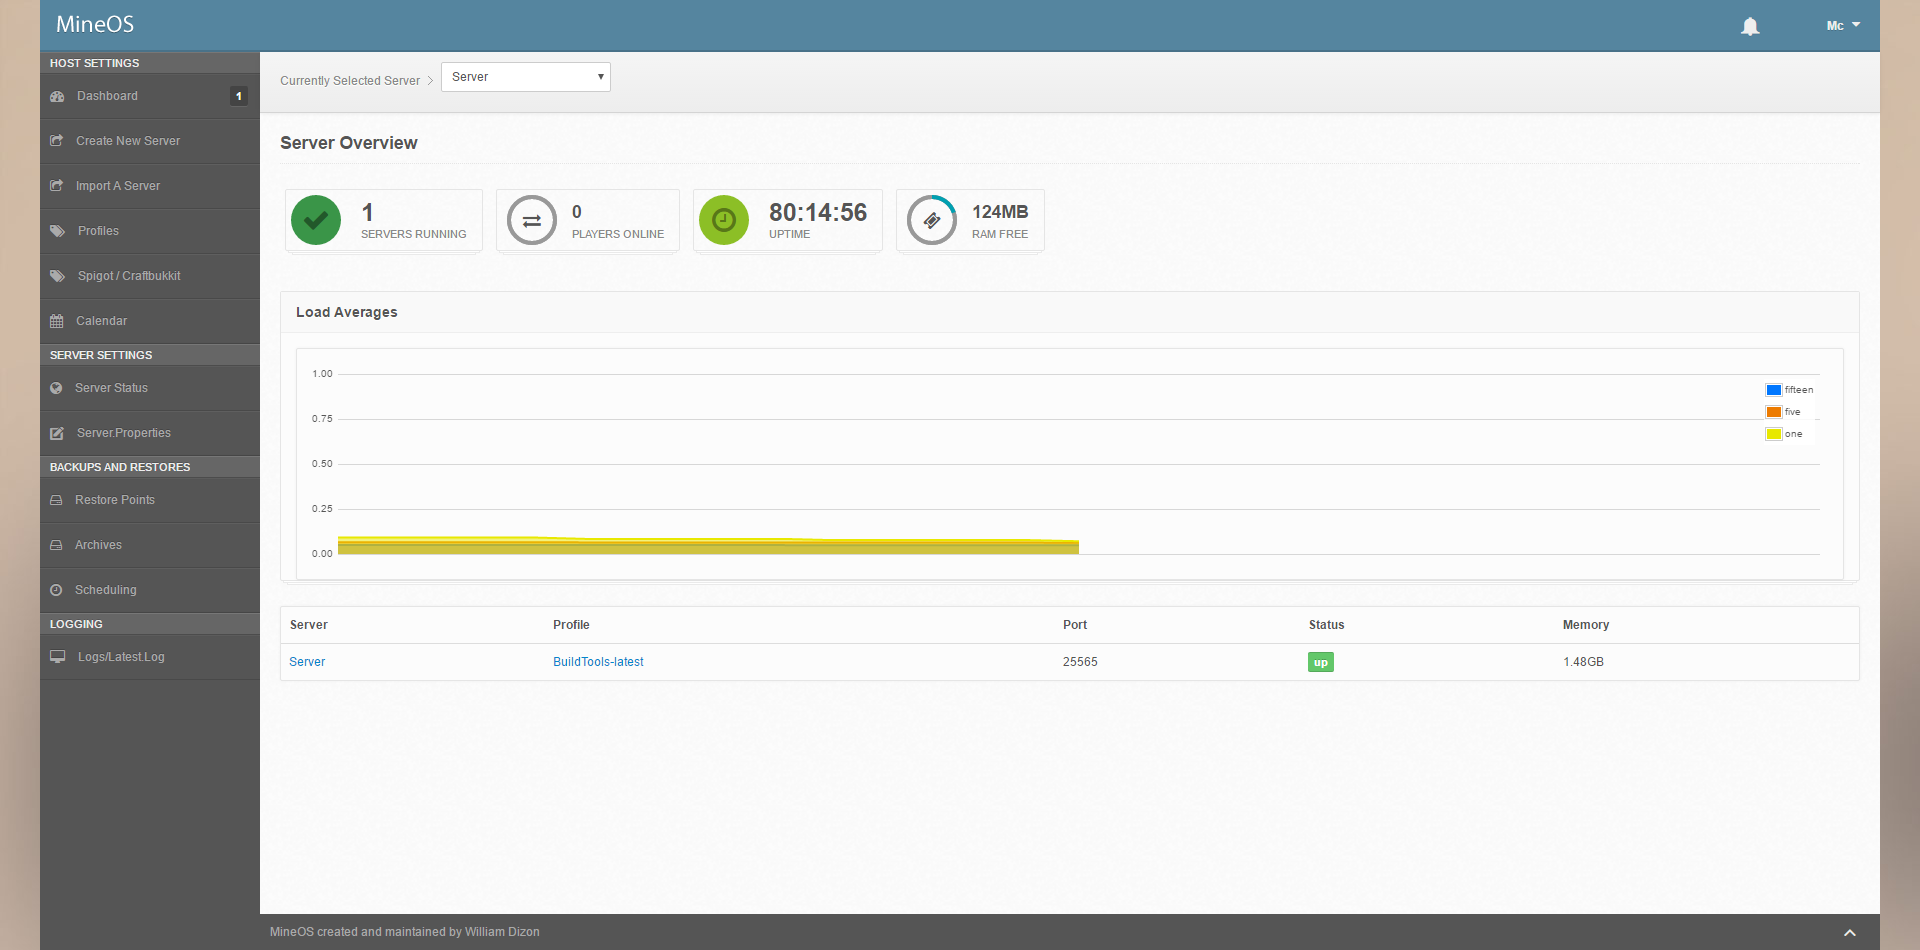Viewport: 1920px width, 950px height.
Task: Click the orange five legend swatch
Action: pyautogui.click(x=1773, y=412)
